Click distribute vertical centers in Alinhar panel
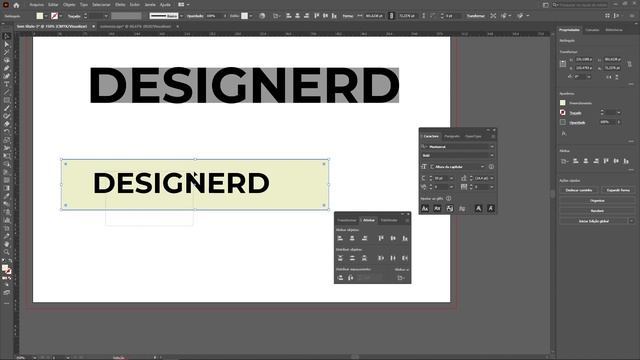The height and width of the screenshot is (360, 640). (x=352, y=258)
